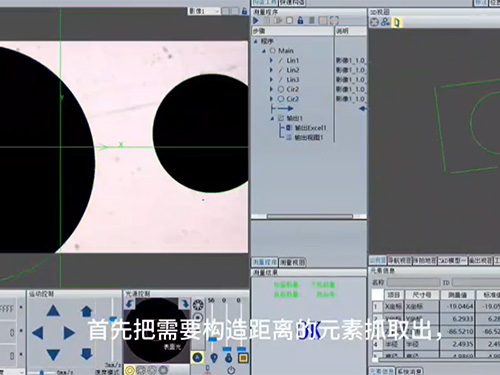This screenshot has width=500, height=375.
Task: Toggle the yellow highlighted auto light icon
Action: click(x=198, y=358)
